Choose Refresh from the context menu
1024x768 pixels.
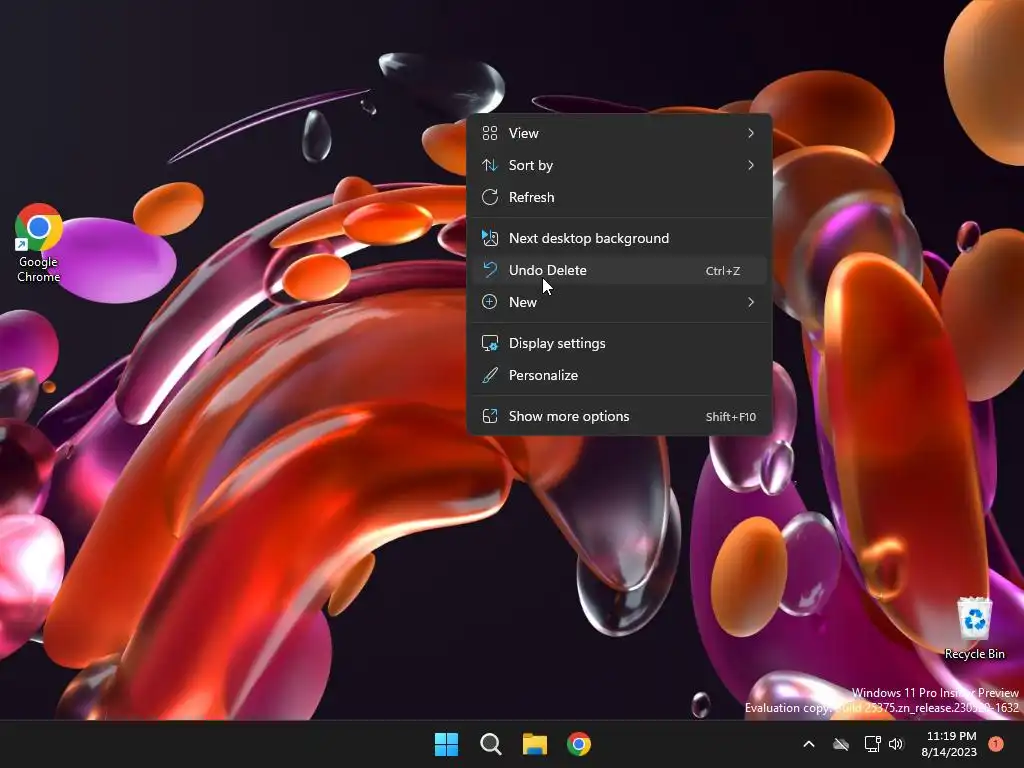[x=619, y=197]
